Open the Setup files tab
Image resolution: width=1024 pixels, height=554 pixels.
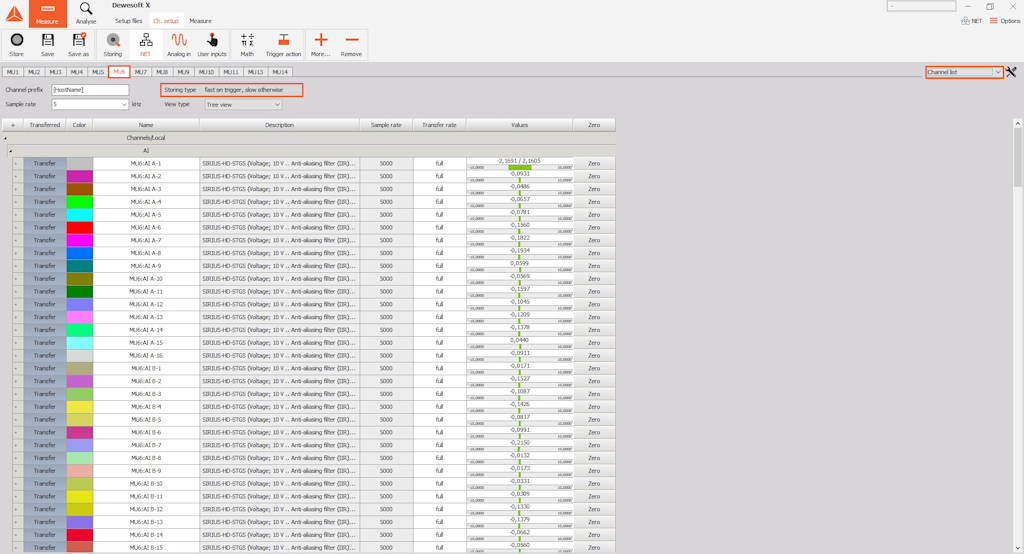click(129, 21)
